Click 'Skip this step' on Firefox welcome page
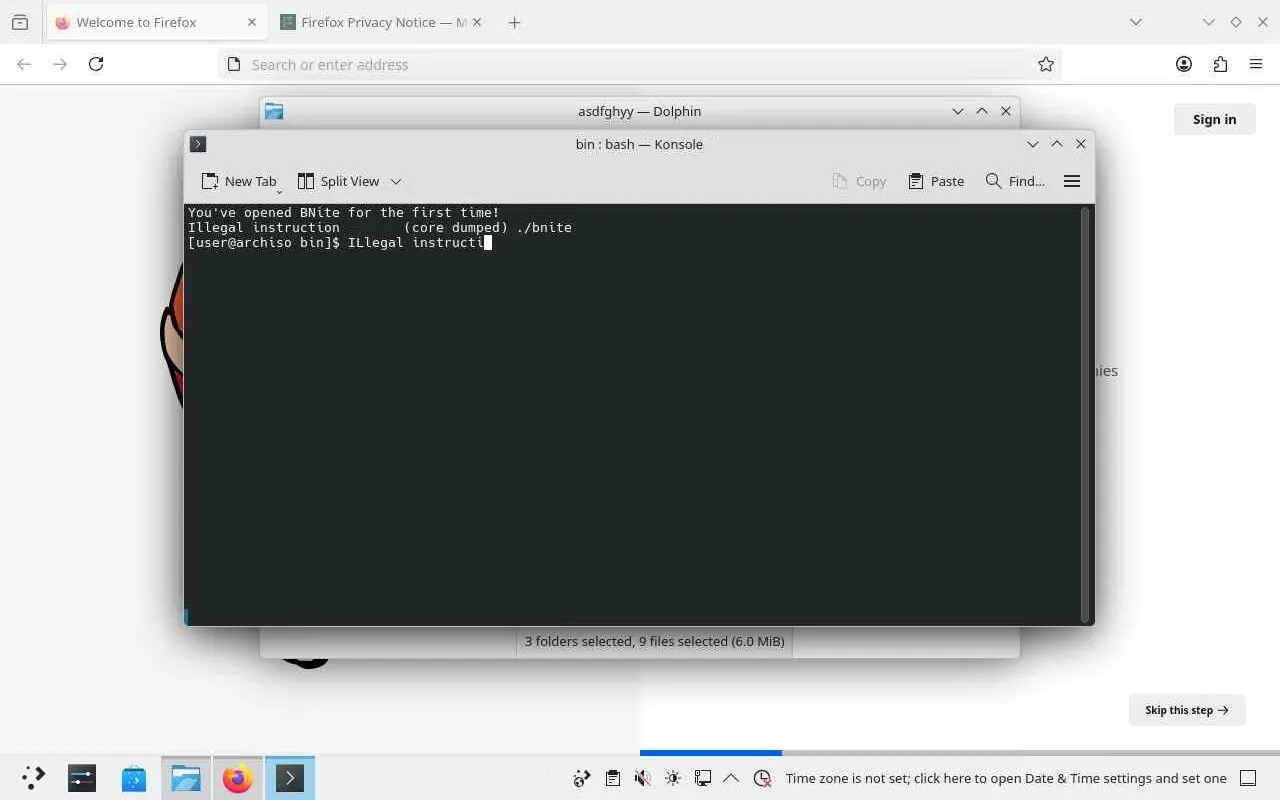Viewport: 1280px width, 800px height. (x=1187, y=710)
